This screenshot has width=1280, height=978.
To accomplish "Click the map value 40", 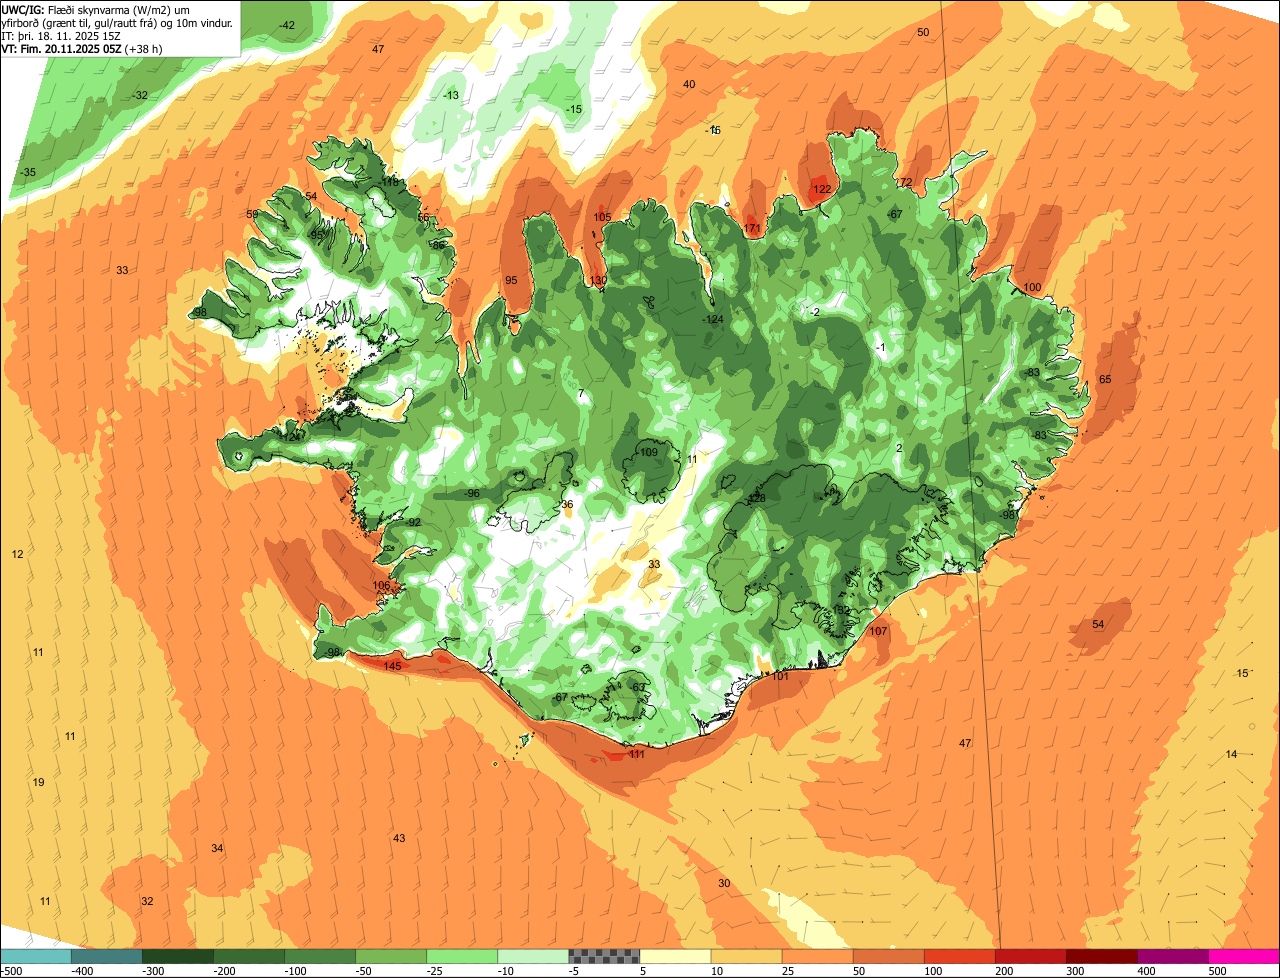I will [x=689, y=84].
